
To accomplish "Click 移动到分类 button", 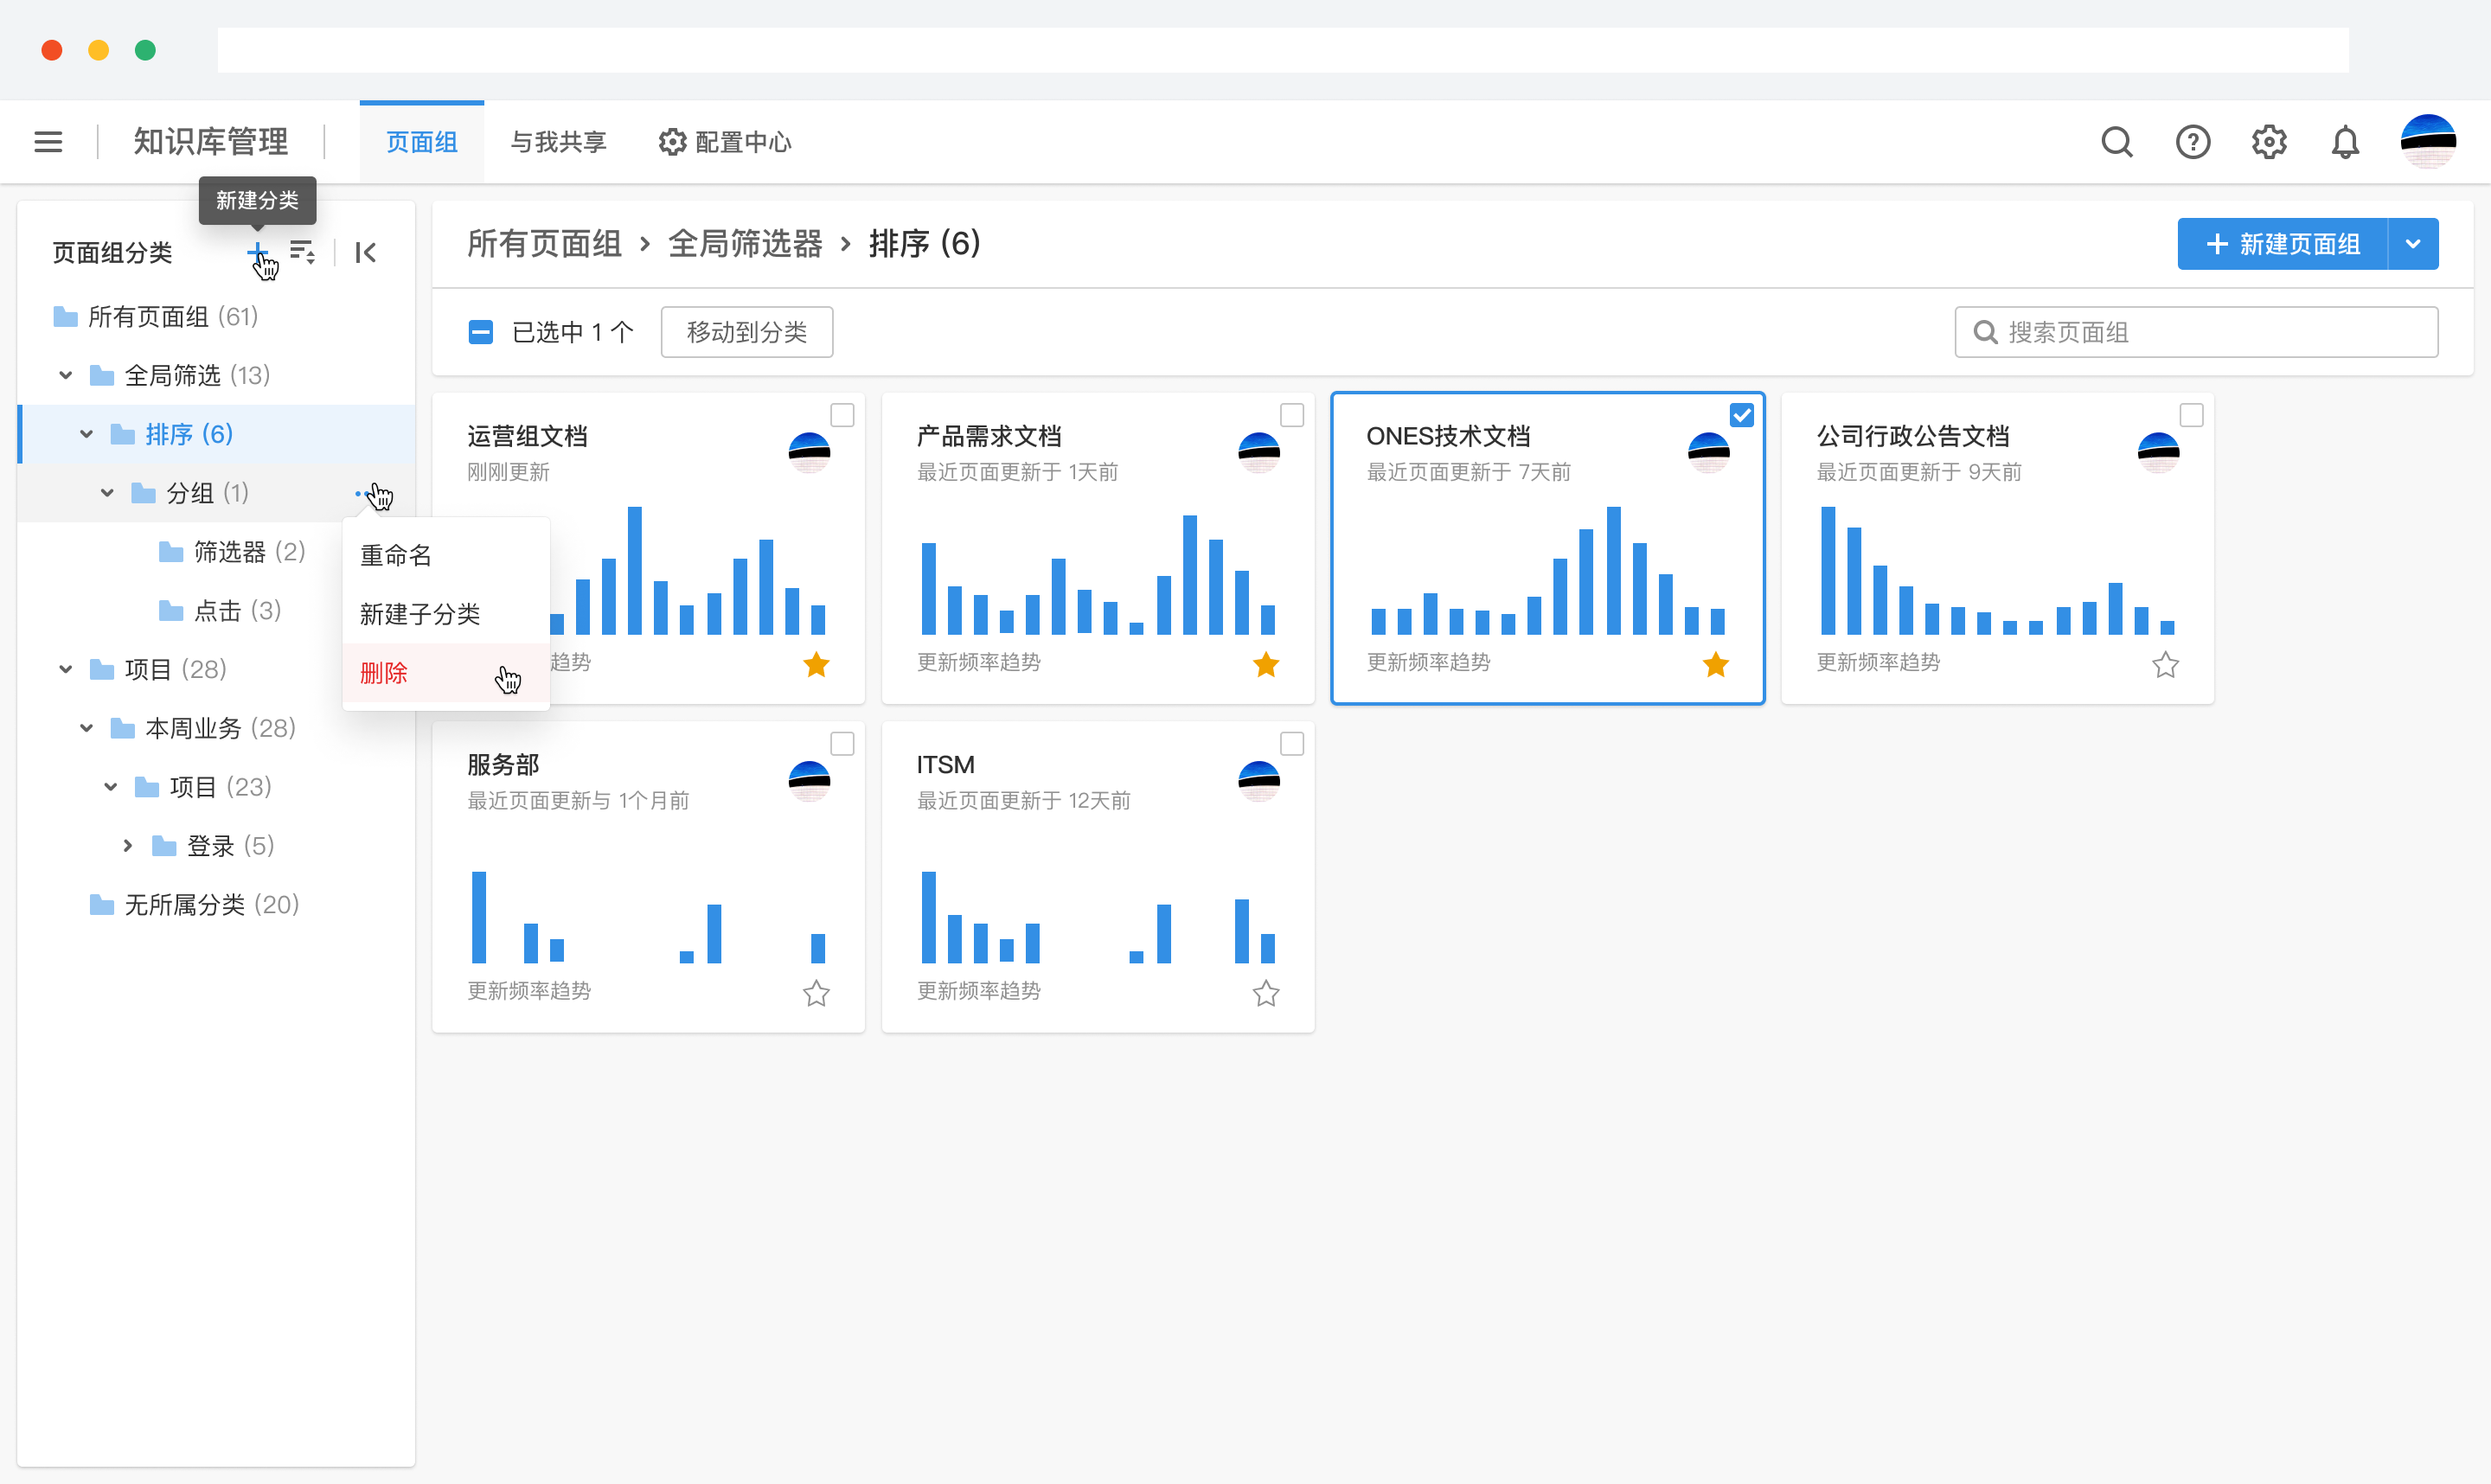I will (x=744, y=332).
